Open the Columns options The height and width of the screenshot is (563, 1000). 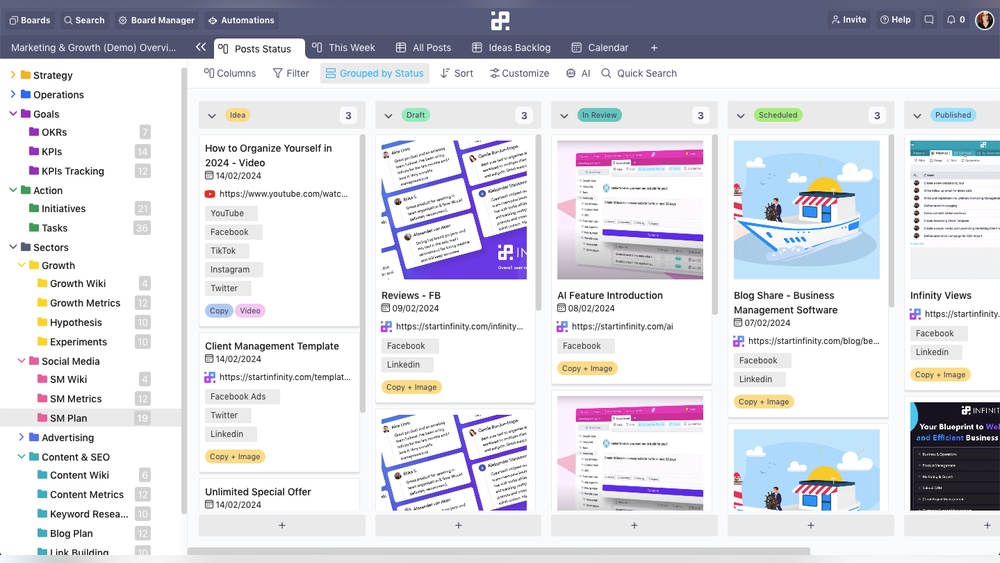[x=230, y=73]
